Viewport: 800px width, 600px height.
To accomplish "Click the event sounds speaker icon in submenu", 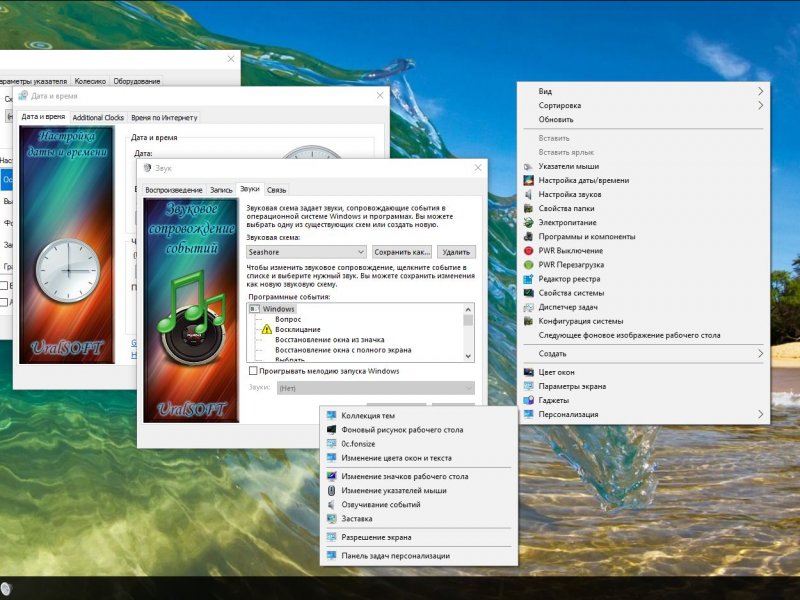I will point(332,505).
